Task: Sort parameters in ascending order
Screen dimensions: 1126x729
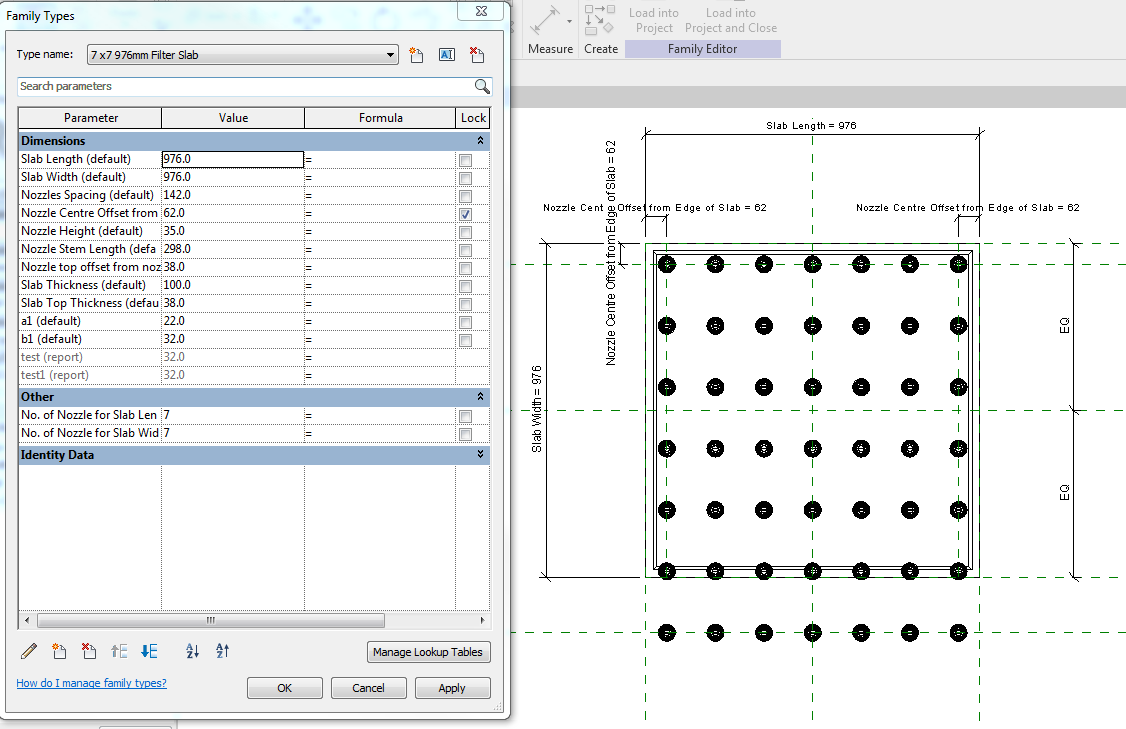Action: [191, 651]
